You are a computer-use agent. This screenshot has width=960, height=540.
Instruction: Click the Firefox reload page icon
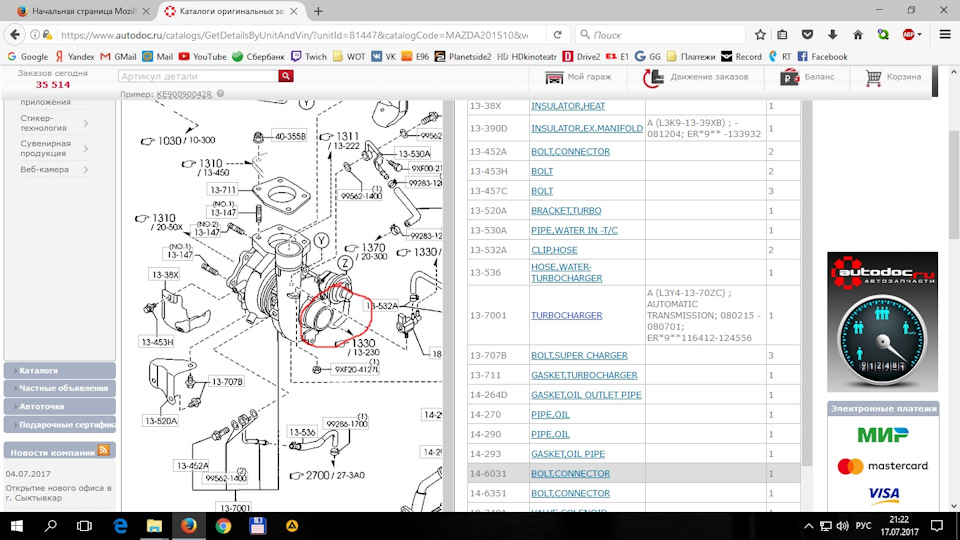pyautogui.click(x=557, y=35)
